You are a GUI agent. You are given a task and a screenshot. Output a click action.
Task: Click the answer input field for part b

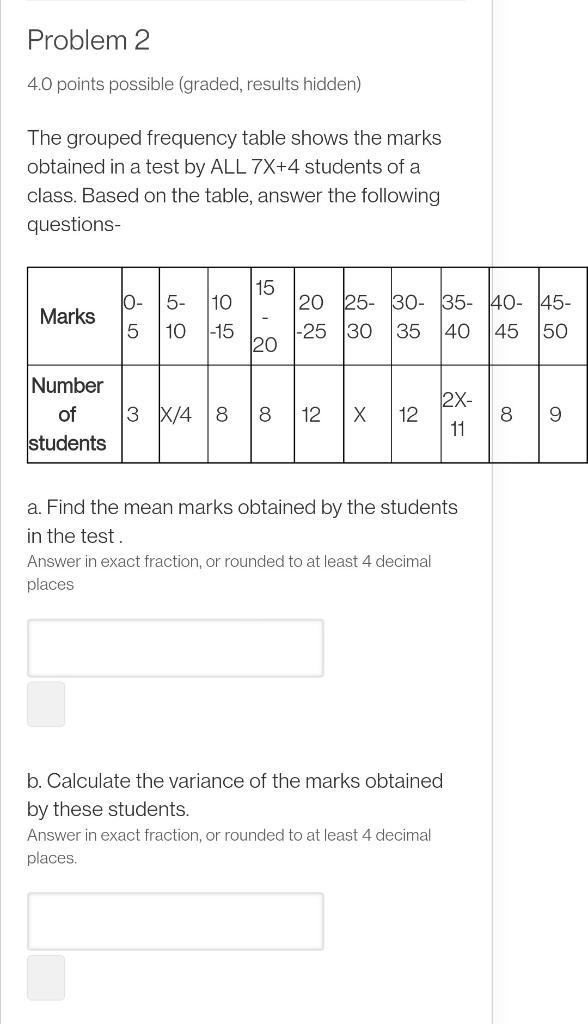click(175, 921)
